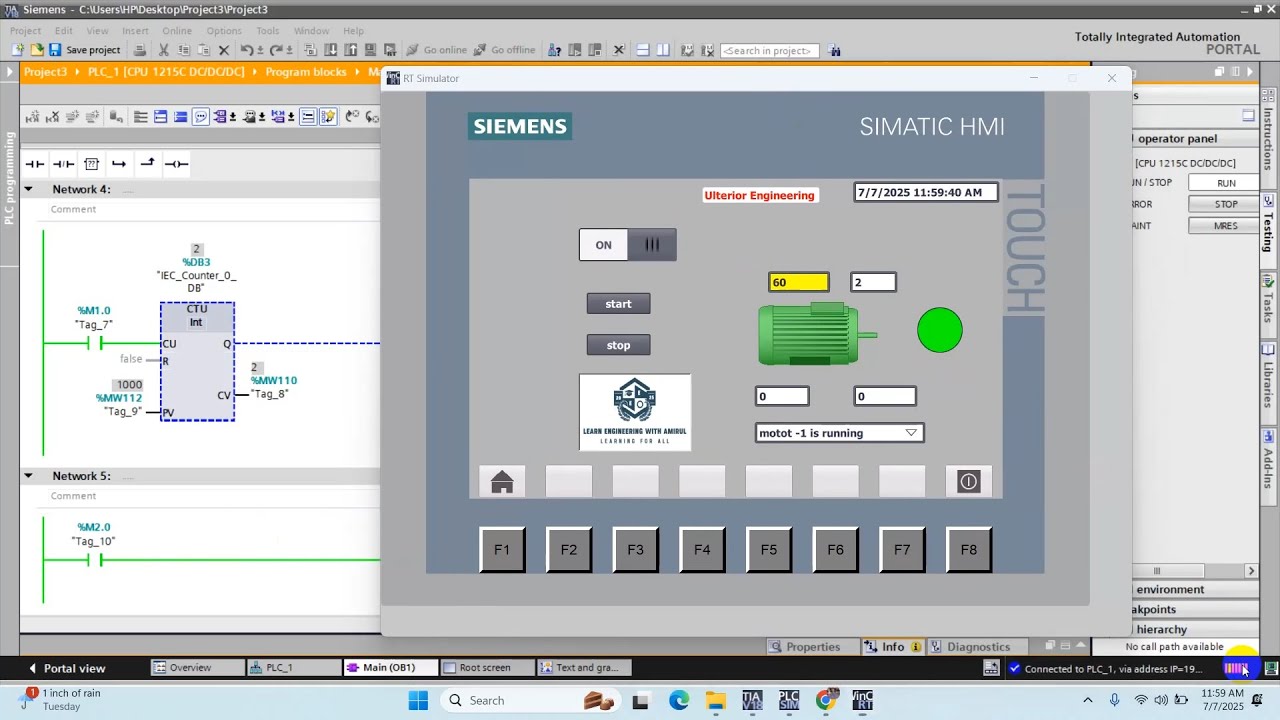Viewport: 1280px width, 720px height.
Task: Click the F4 function key
Action: point(702,549)
